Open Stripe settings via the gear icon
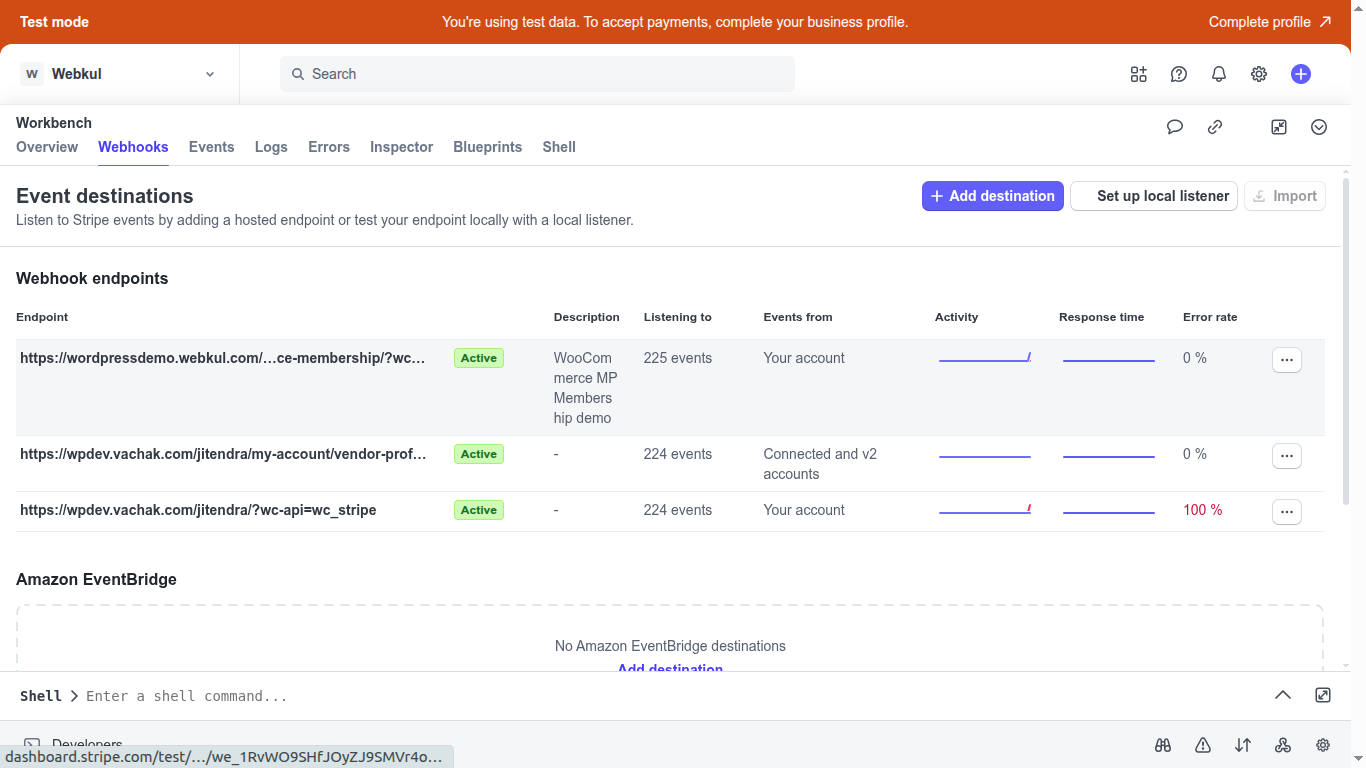Screen dimensions: 1366x768 [1258, 73]
